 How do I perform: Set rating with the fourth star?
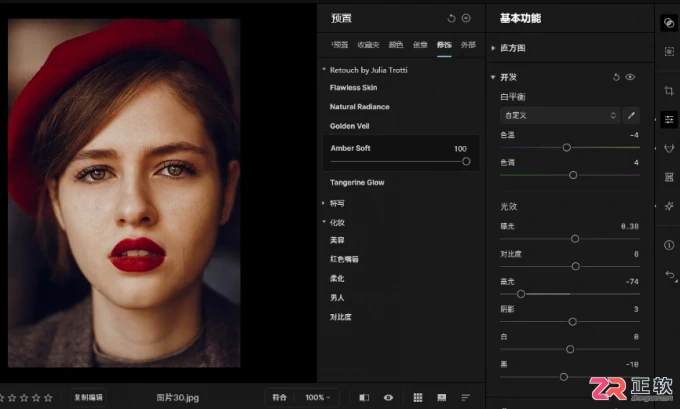(36, 397)
